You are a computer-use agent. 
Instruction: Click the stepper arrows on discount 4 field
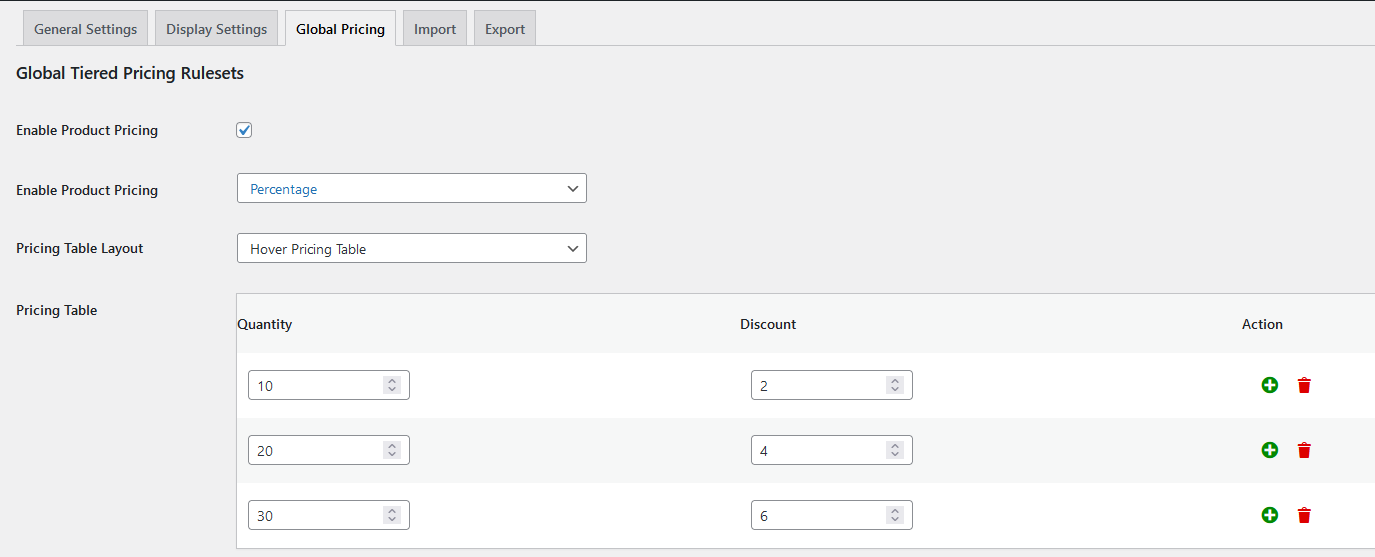point(895,450)
